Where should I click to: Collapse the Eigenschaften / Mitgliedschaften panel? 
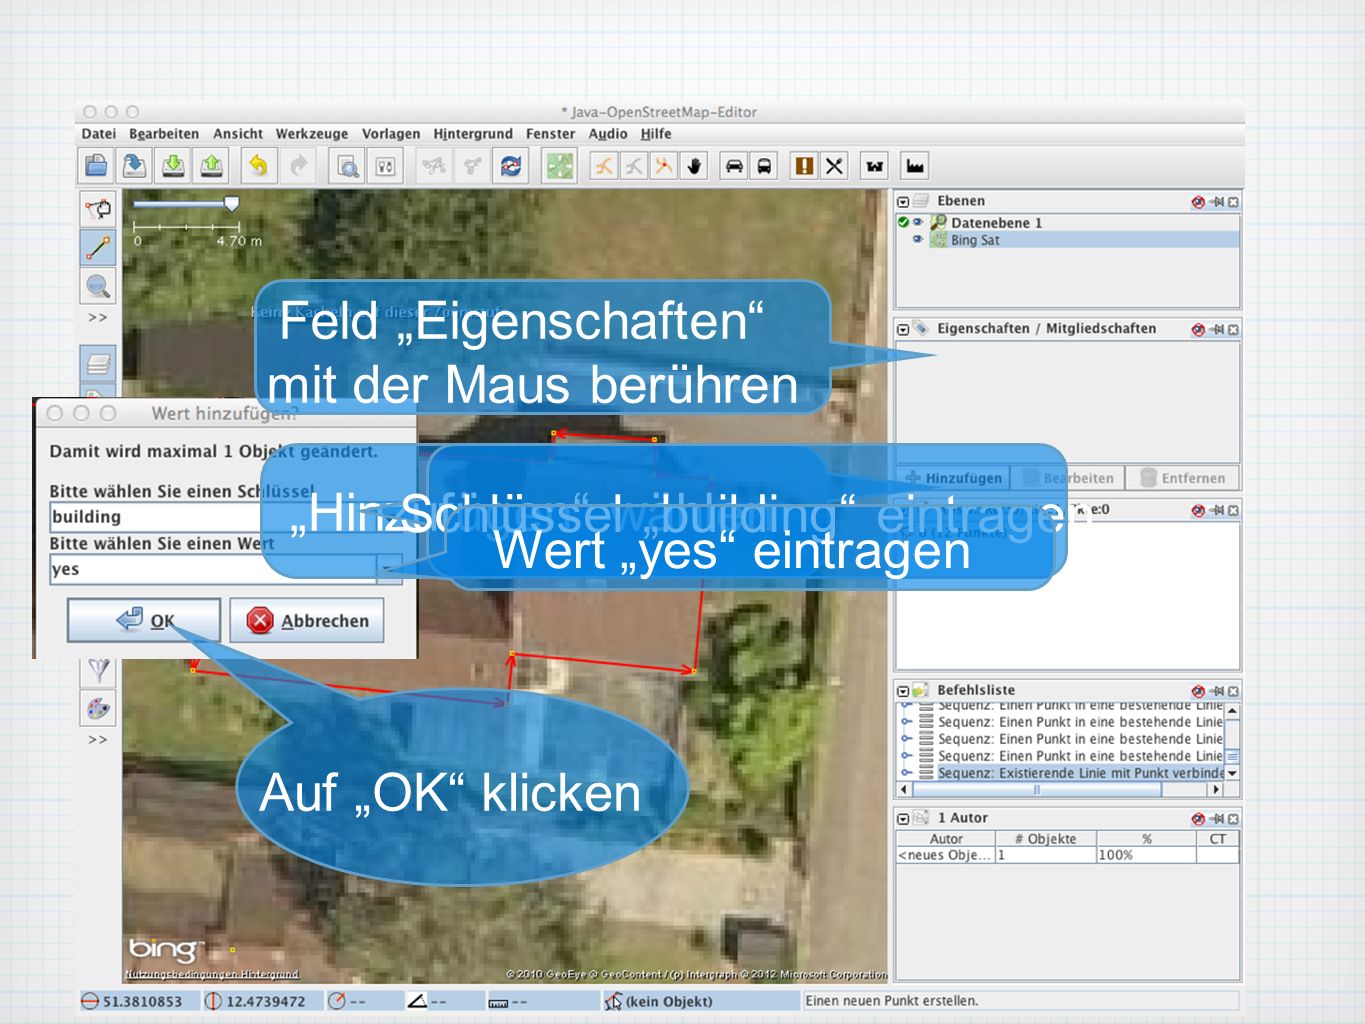coord(903,329)
